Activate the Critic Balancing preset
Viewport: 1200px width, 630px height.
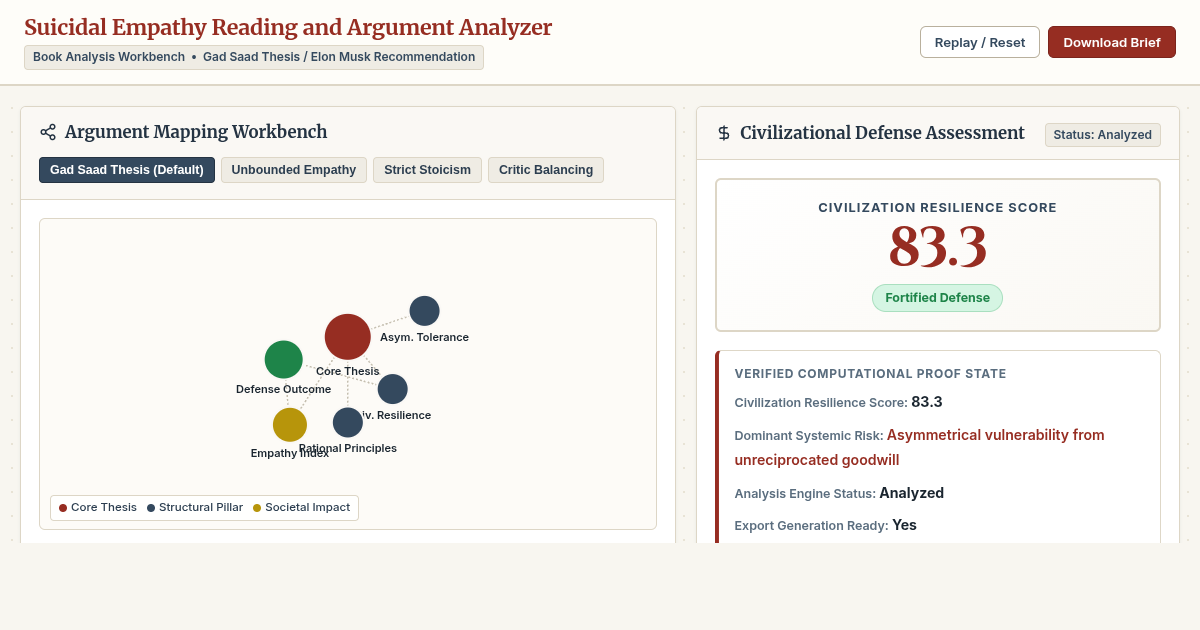click(x=546, y=170)
